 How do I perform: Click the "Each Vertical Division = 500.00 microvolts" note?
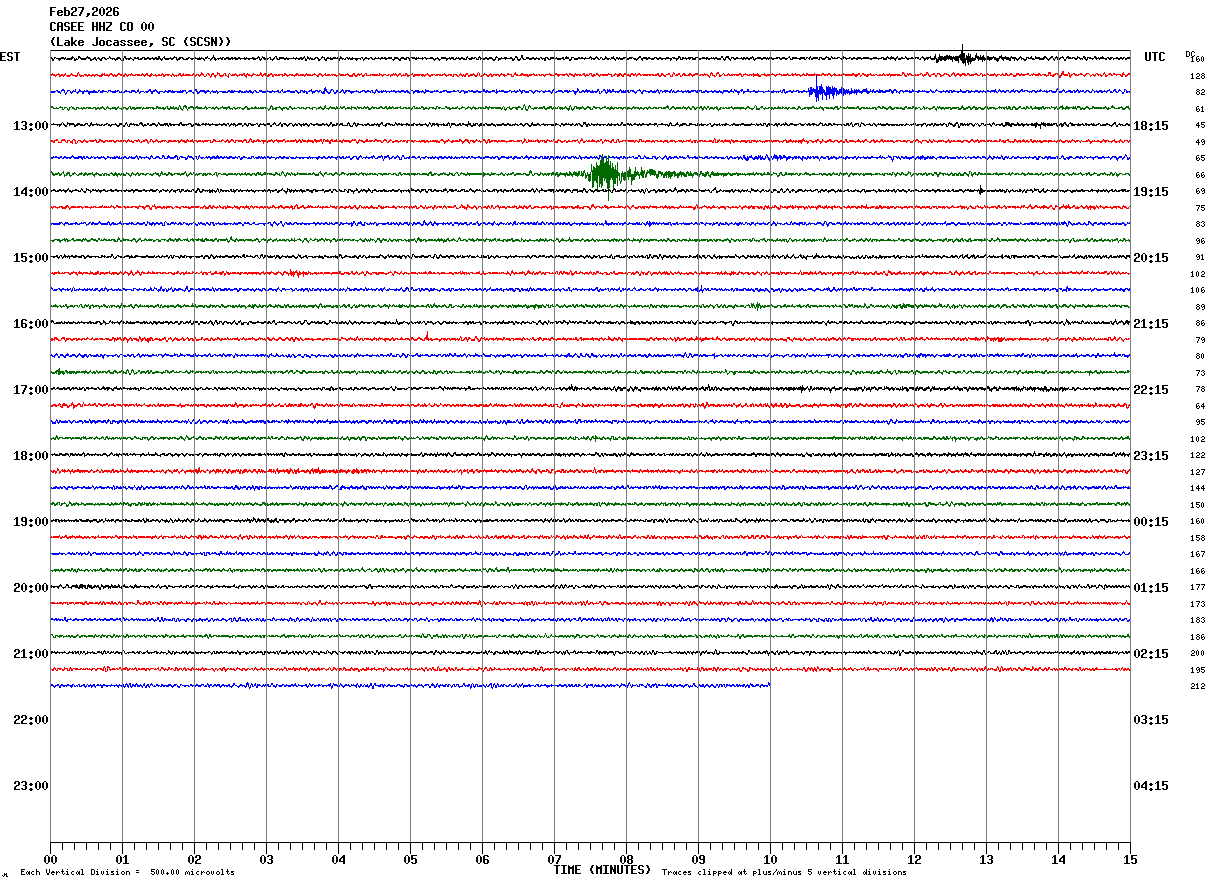[x=127, y=873]
